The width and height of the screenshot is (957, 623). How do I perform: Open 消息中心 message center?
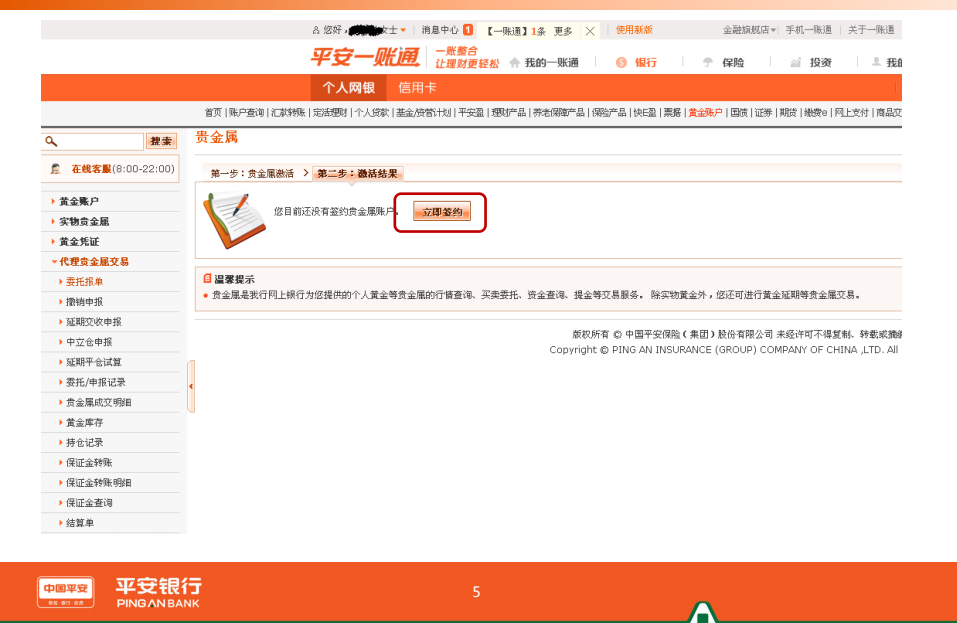439,29
